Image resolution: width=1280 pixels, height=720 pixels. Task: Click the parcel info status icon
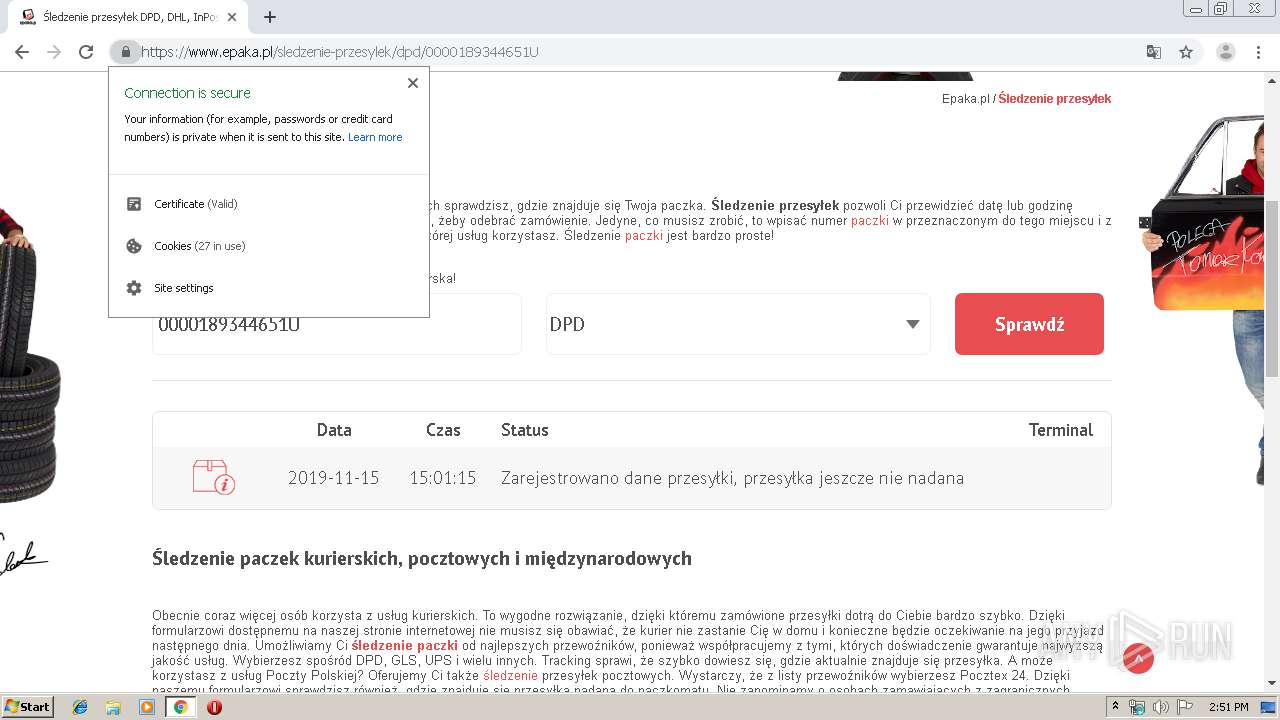click(214, 478)
